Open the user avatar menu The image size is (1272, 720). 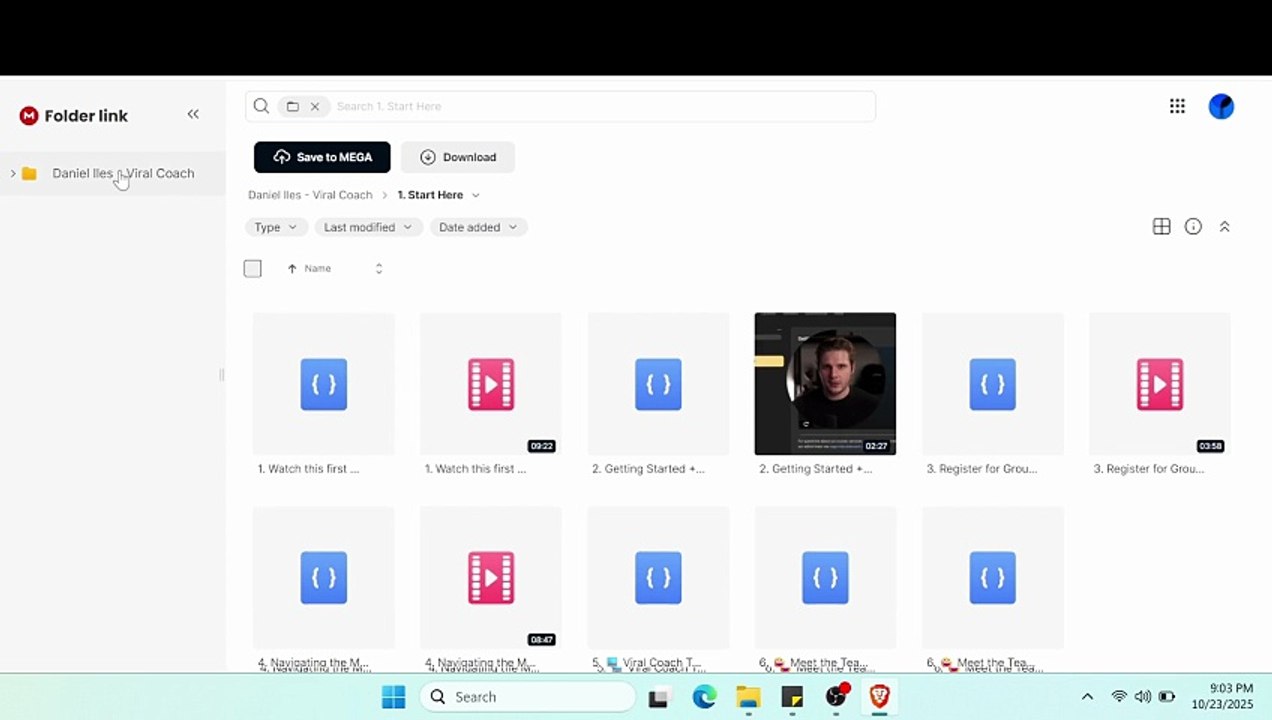(1221, 106)
